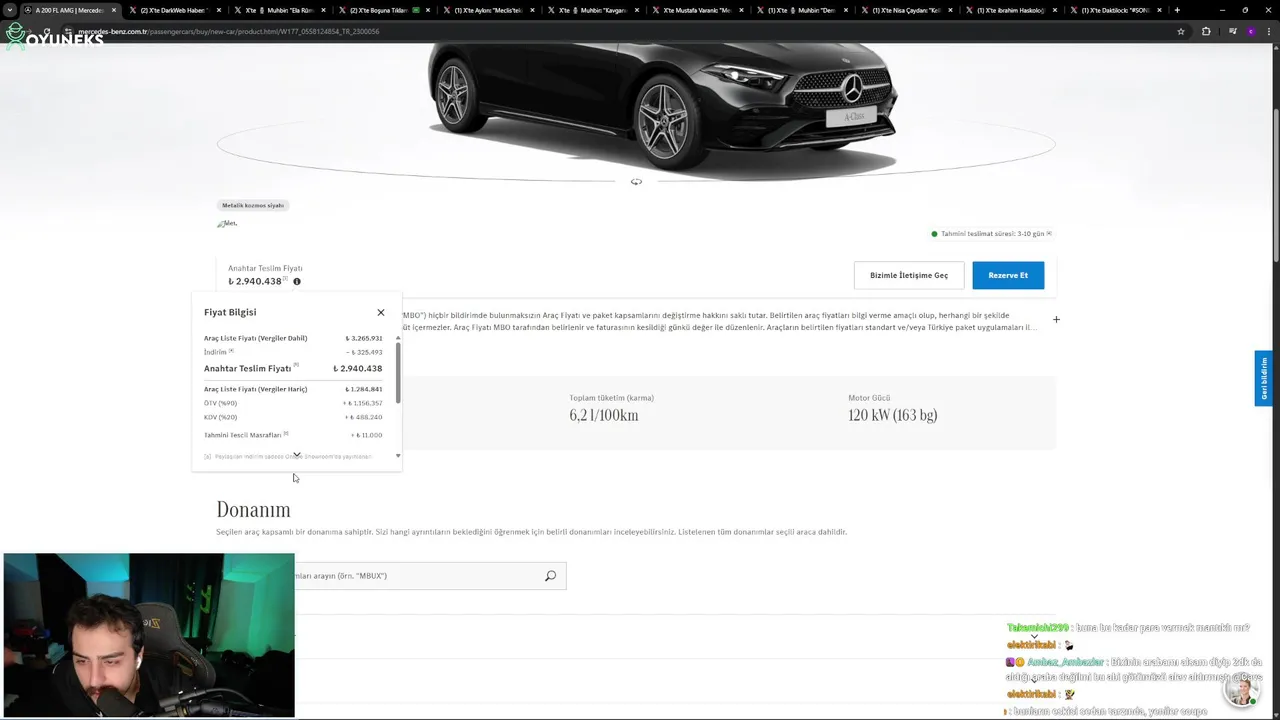Open Chrome three-dot menu
The width and height of the screenshot is (1280, 720).
tap(1271, 31)
